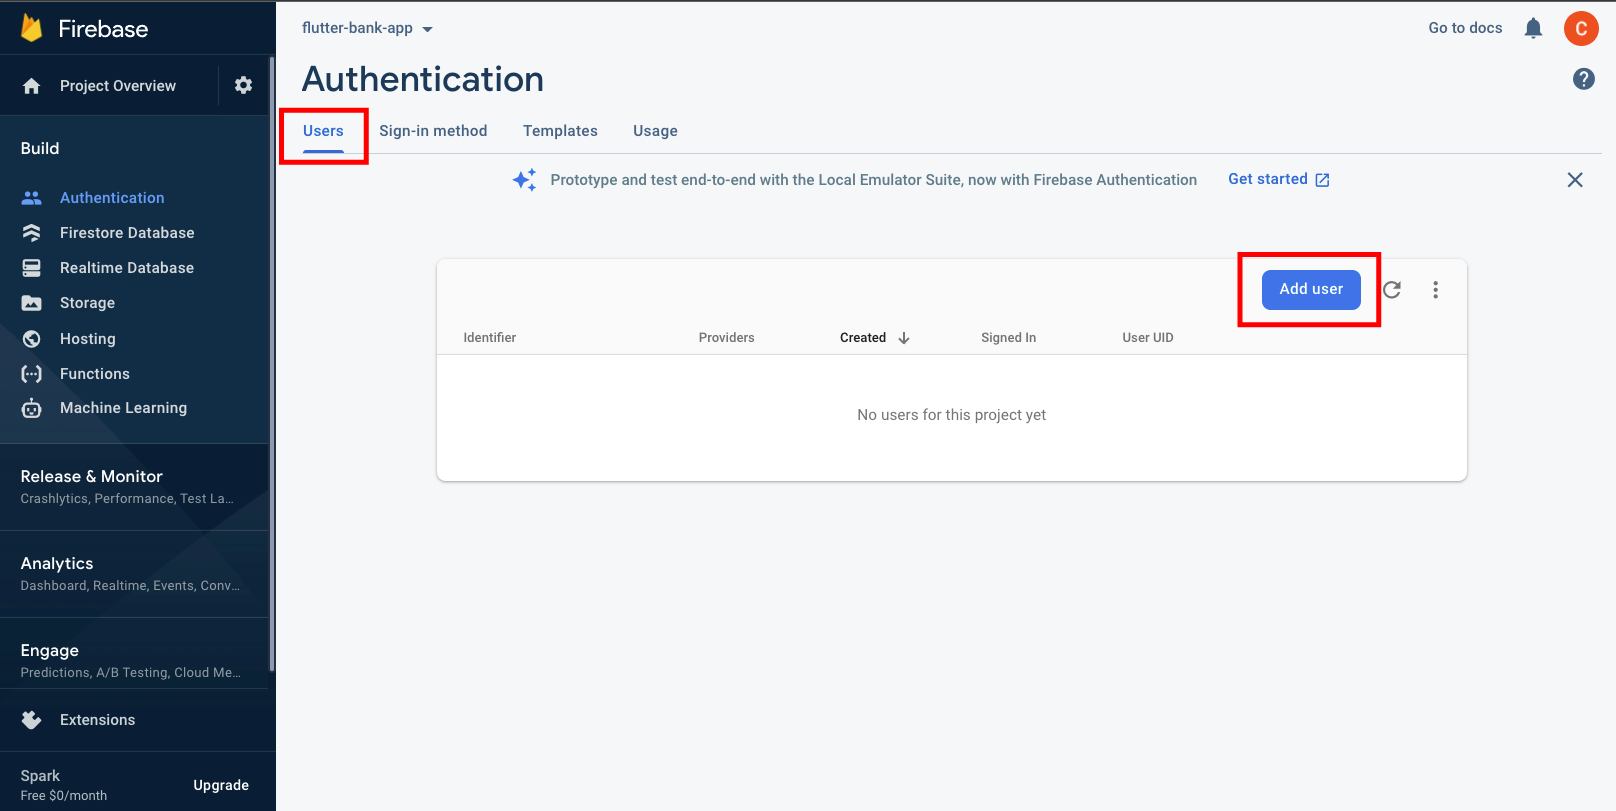Screen dimensions: 1616x811
Task: Open notifications bell icon
Action: [x=1533, y=28]
